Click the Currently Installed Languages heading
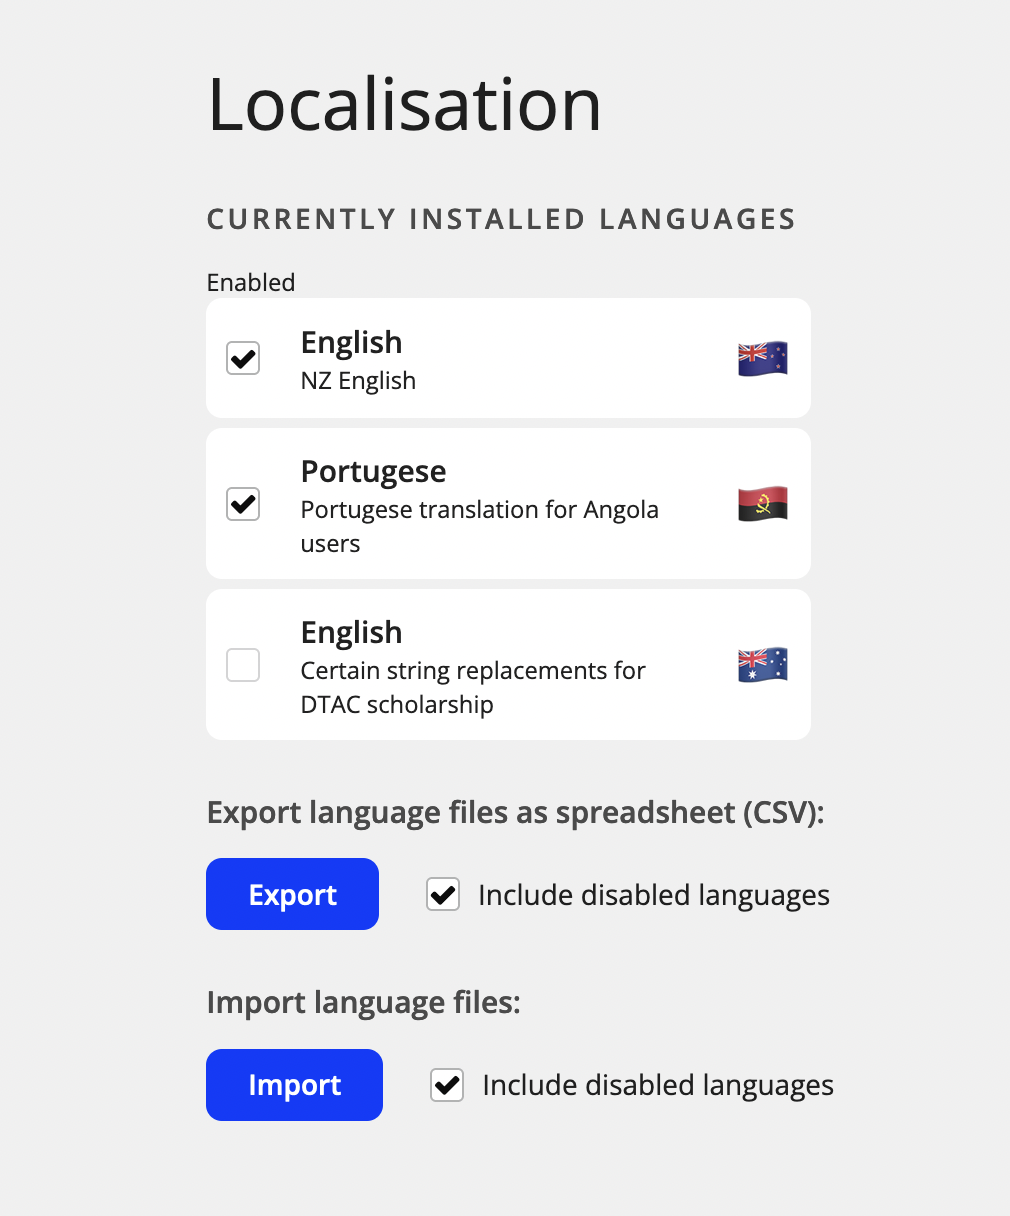Screen dimensions: 1010x1216 click(x=500, y=219)
